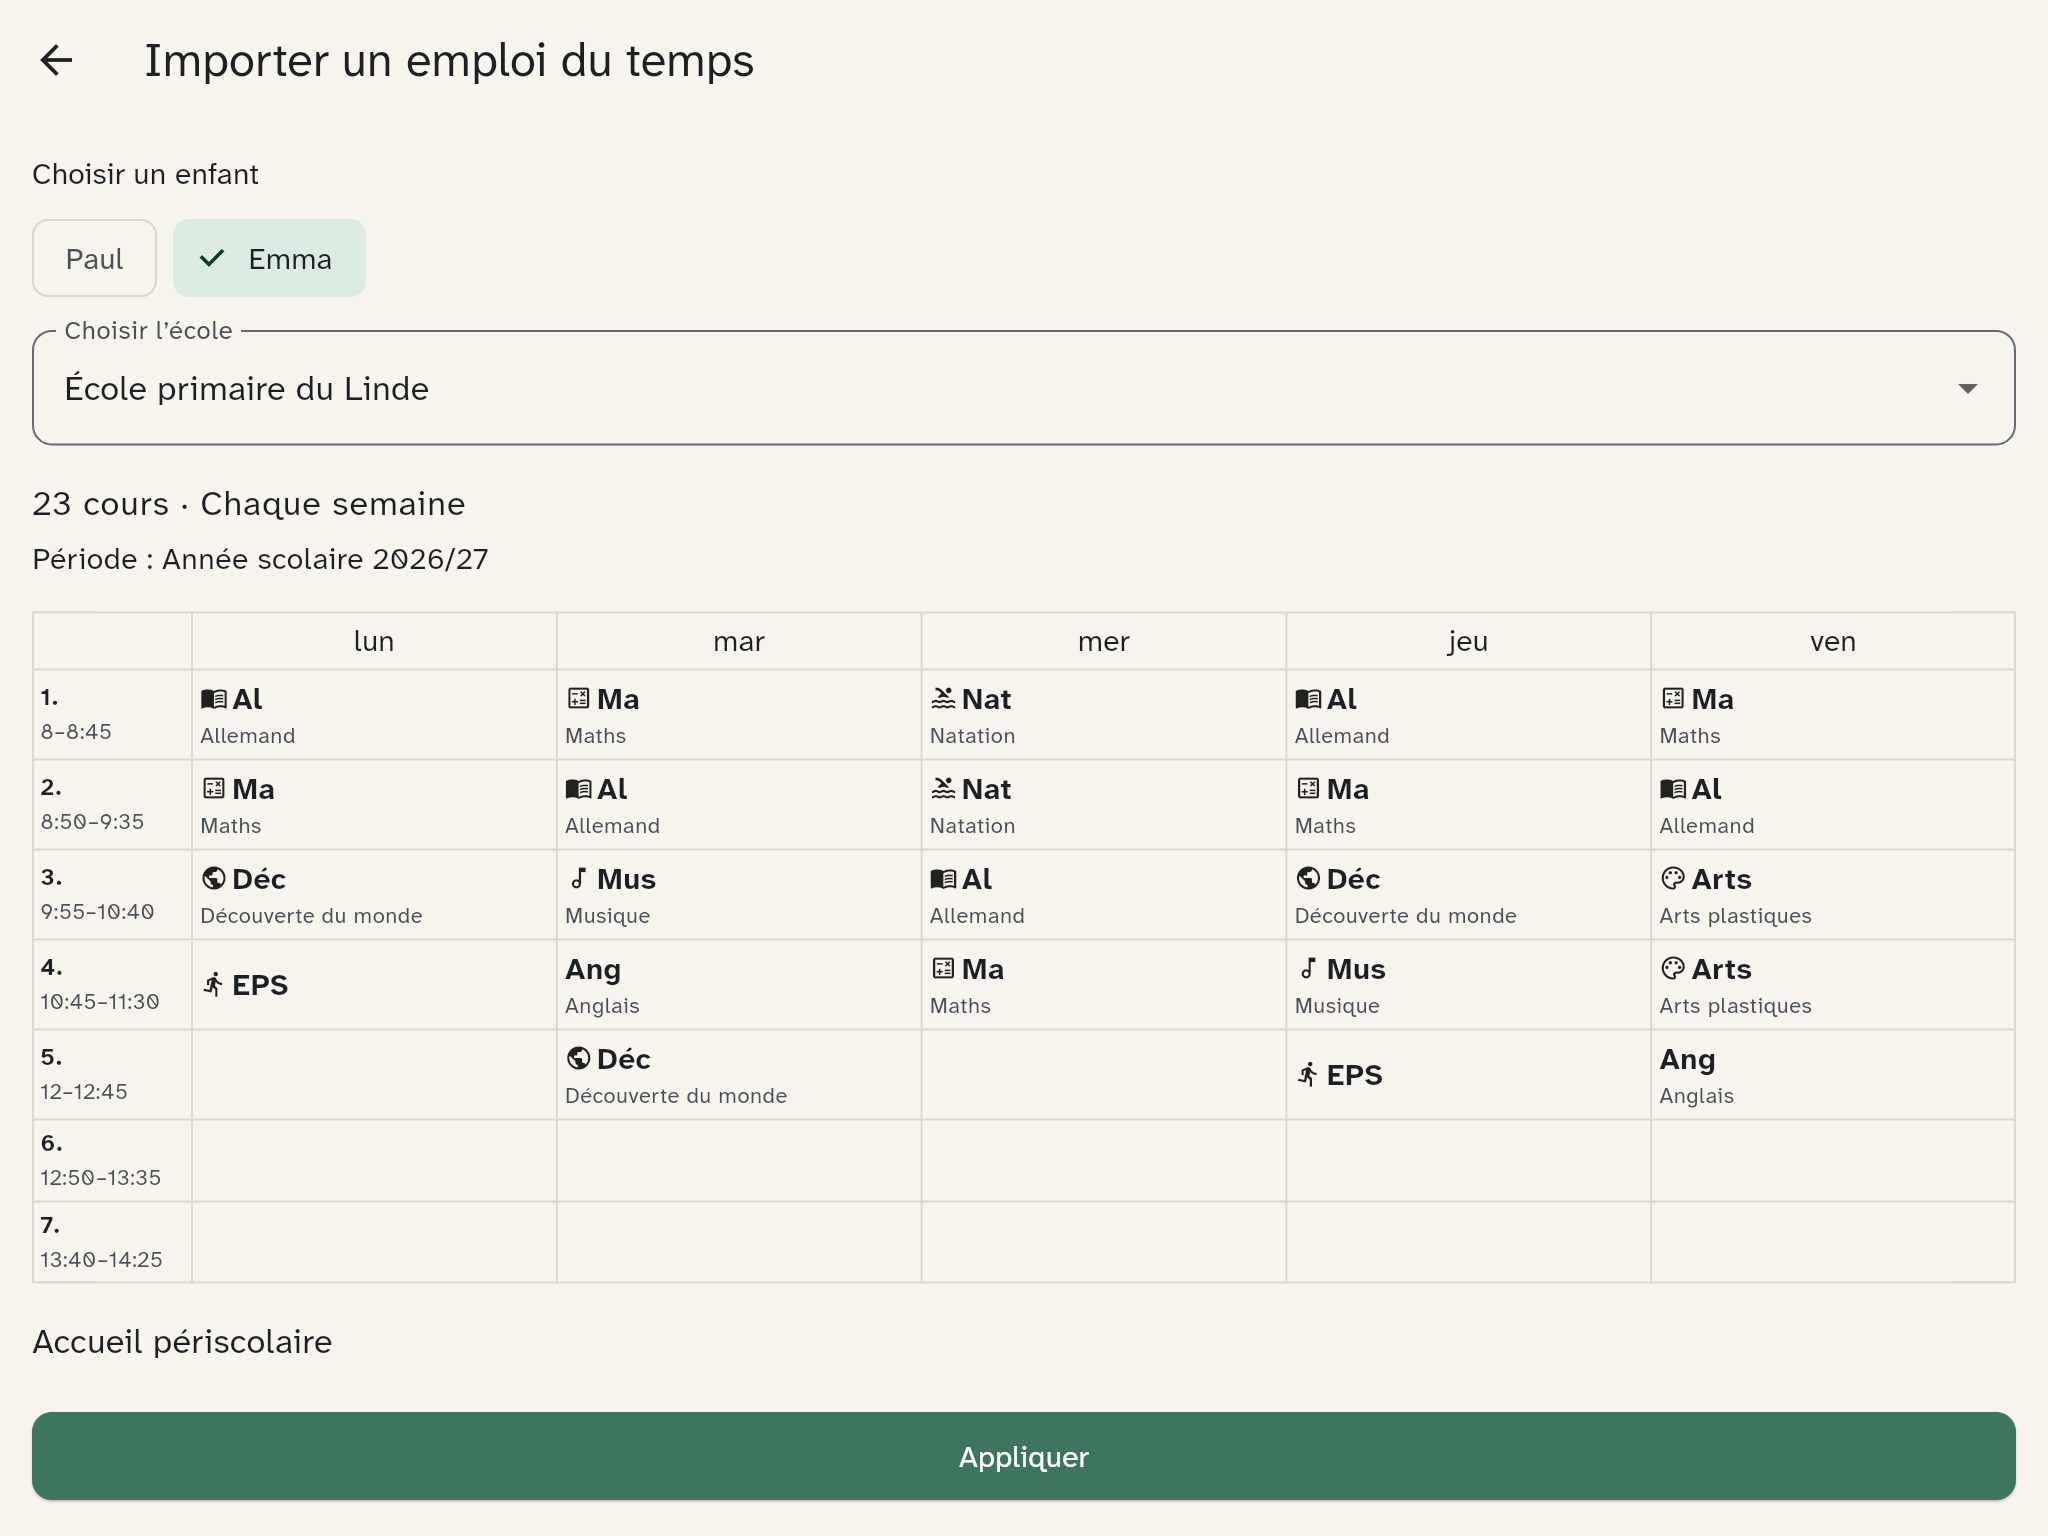Click the swimming icon in Wednesday period 2
Screen dimensions: 2048x1536
tap(943, 789)
